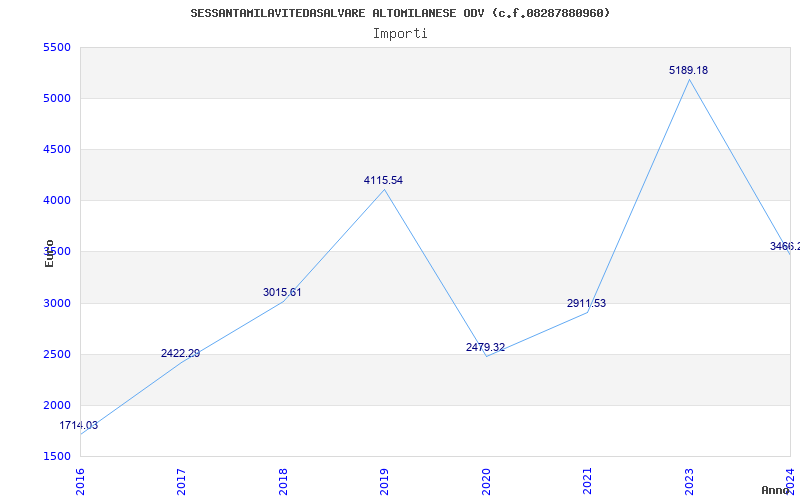Click the data label 2422.29
This screenshot has width=800, height=500.
pyautogui.click(x=181, y=353)
